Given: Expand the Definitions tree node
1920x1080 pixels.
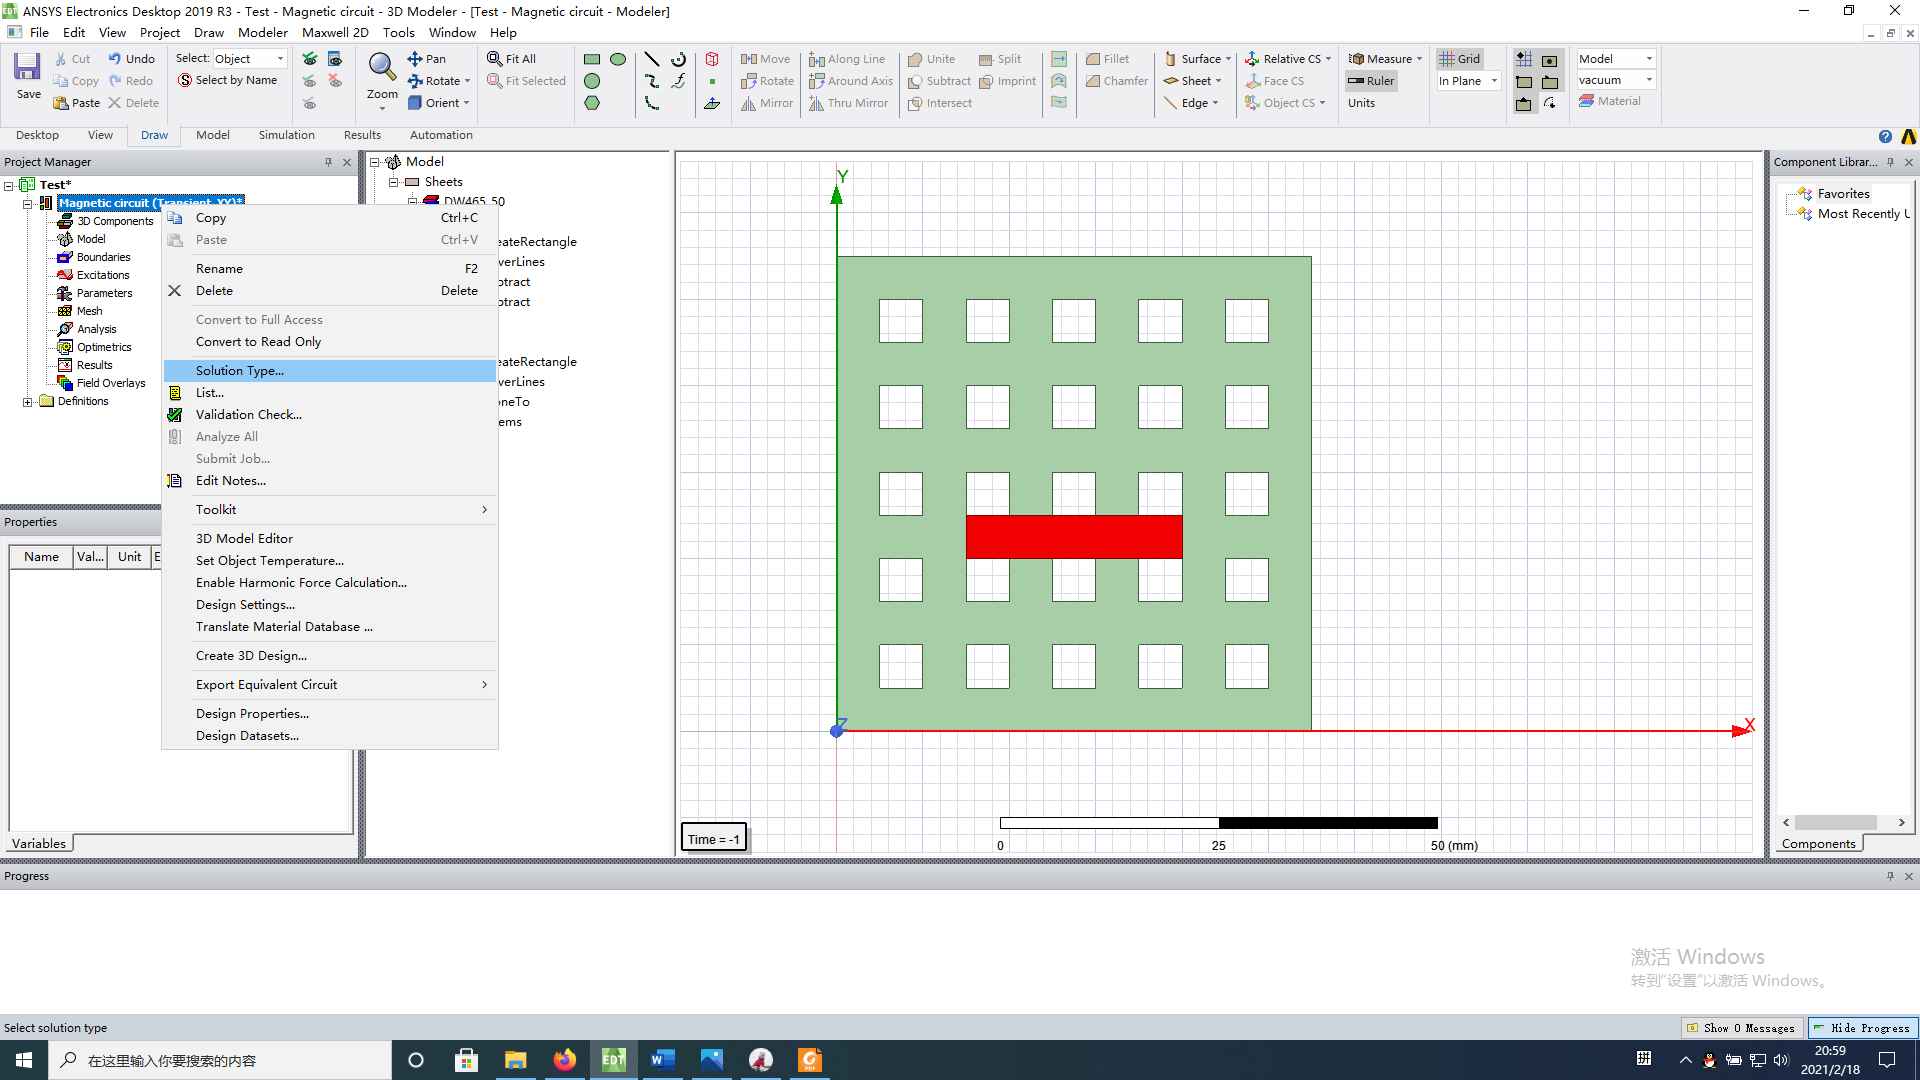Looking at the screenshot, I should [28, 401].
